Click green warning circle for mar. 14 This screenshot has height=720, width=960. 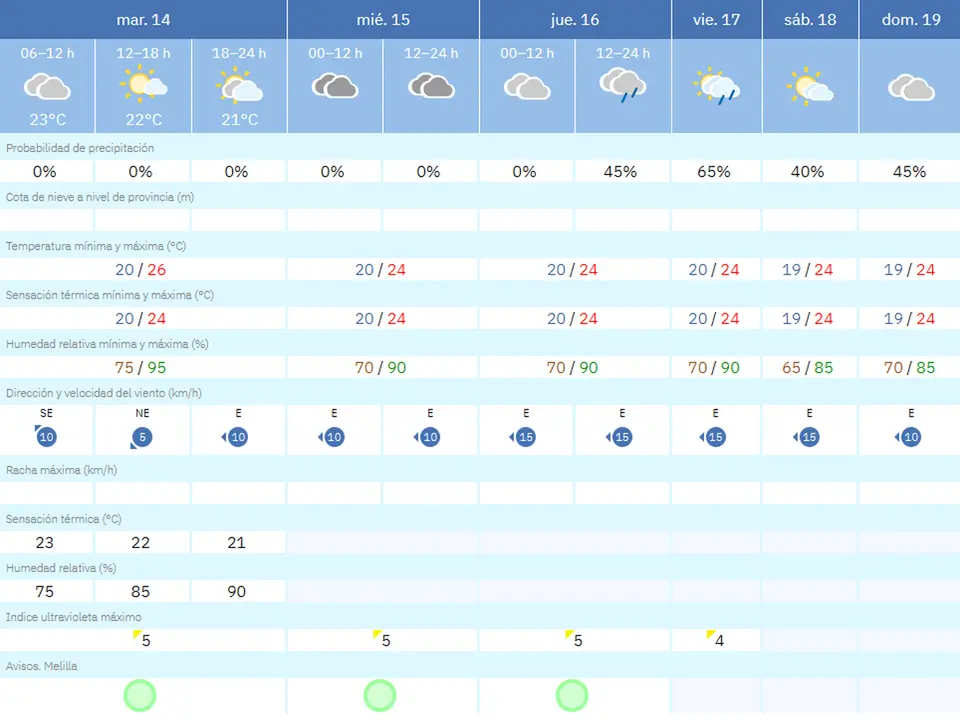point(140,696)
